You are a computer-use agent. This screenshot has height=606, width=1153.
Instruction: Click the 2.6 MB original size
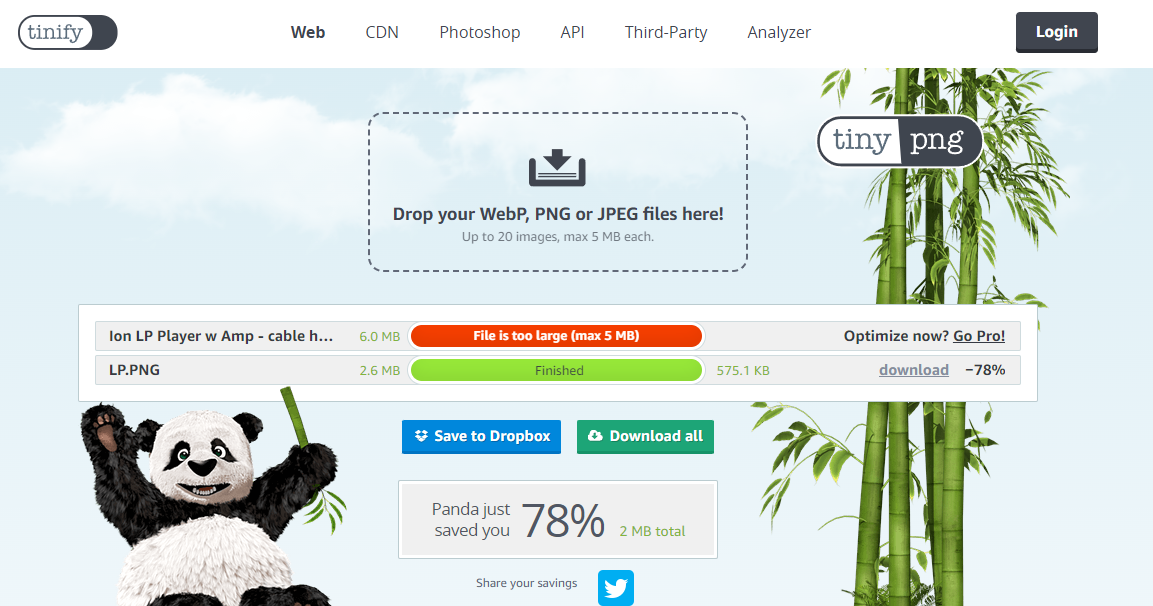click(379, 371)
